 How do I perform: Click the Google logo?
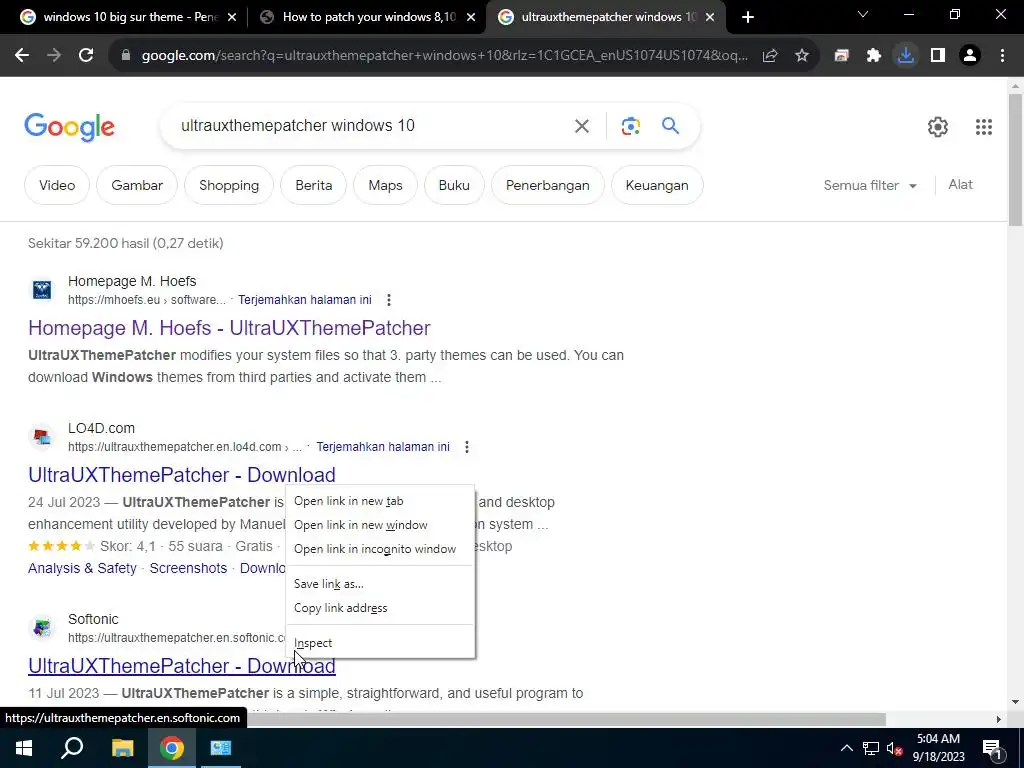point(69,127)
